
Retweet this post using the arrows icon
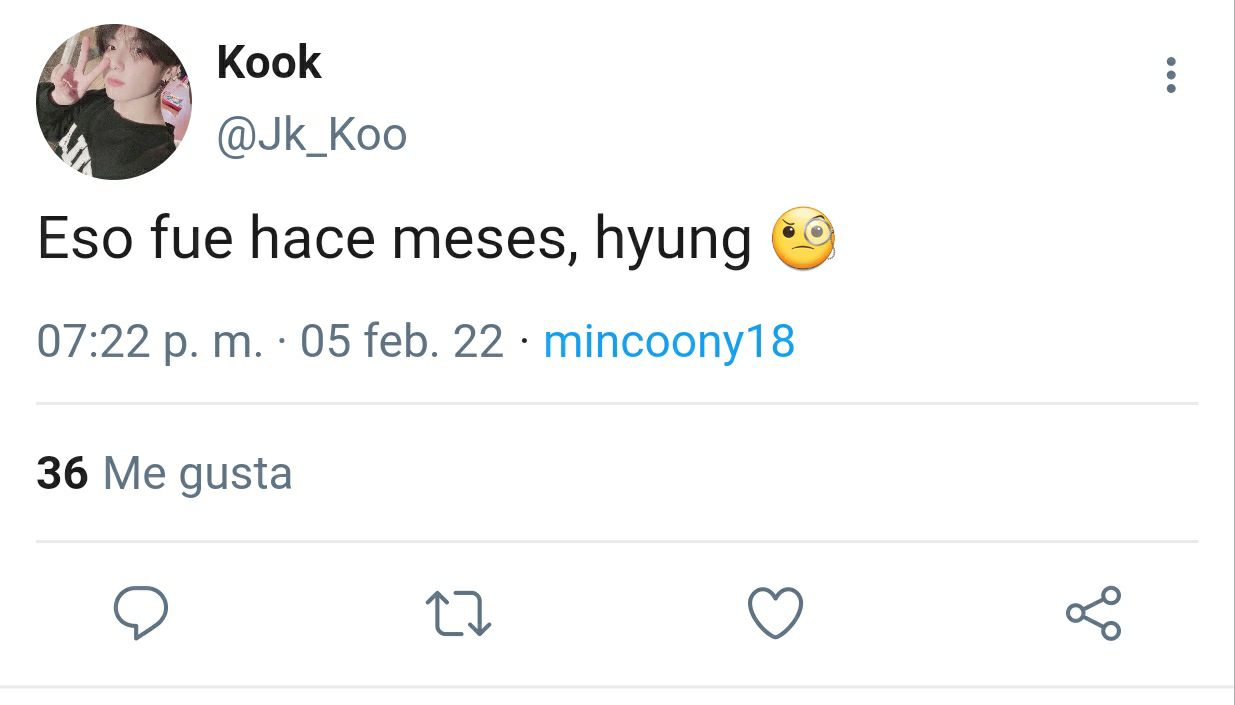click(458, 613)
